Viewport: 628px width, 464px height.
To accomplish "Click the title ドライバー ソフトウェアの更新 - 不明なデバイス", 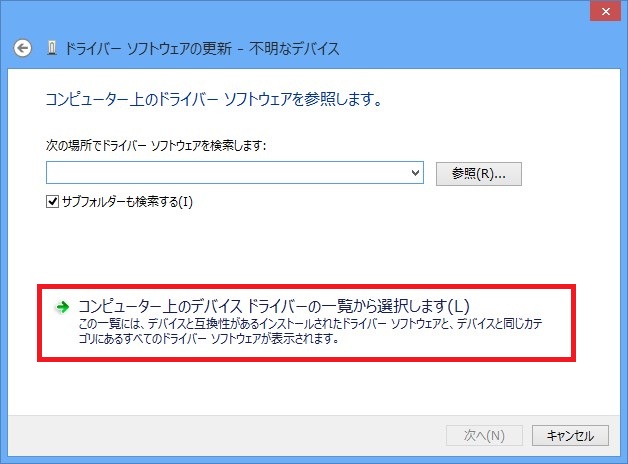I will click(x=200, y=48).
